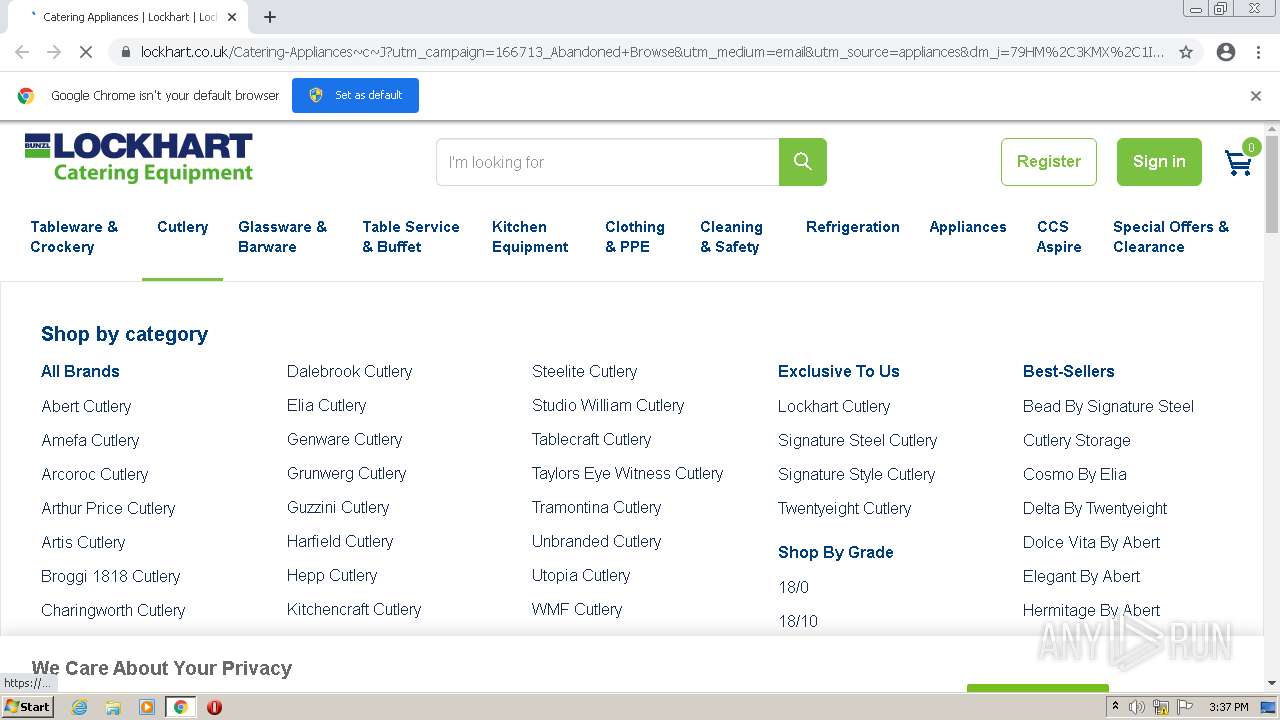This screenshot has width=1280, height=720.
Task: Open Twentyeight Cutlery link
Action: pyautogui.click(x=844, y=508)
